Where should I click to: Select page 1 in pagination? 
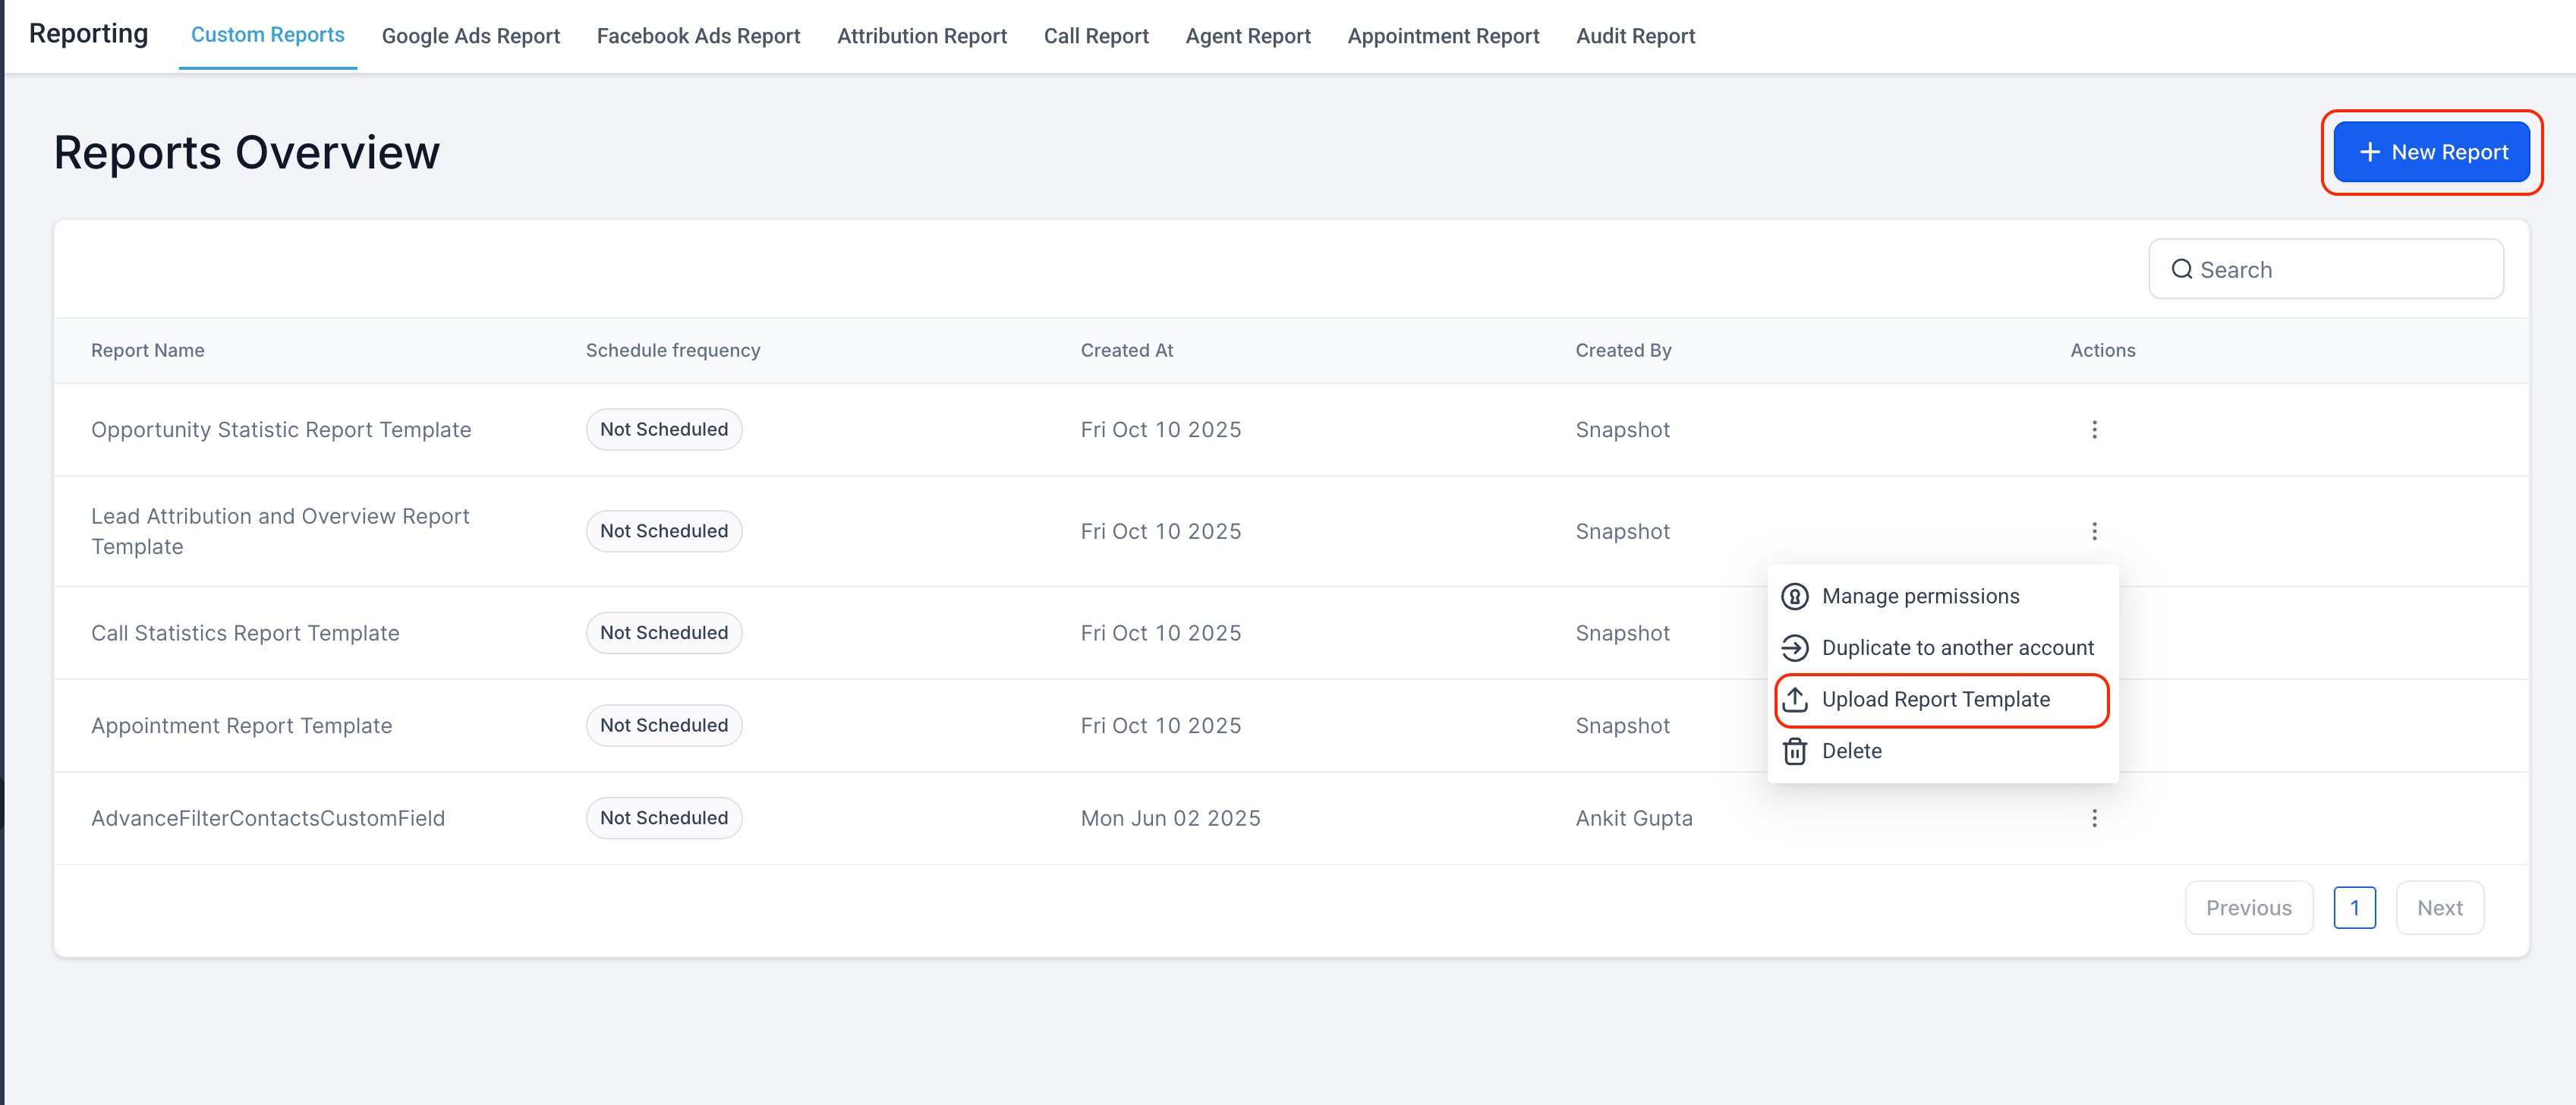(x=2354, y=908)
